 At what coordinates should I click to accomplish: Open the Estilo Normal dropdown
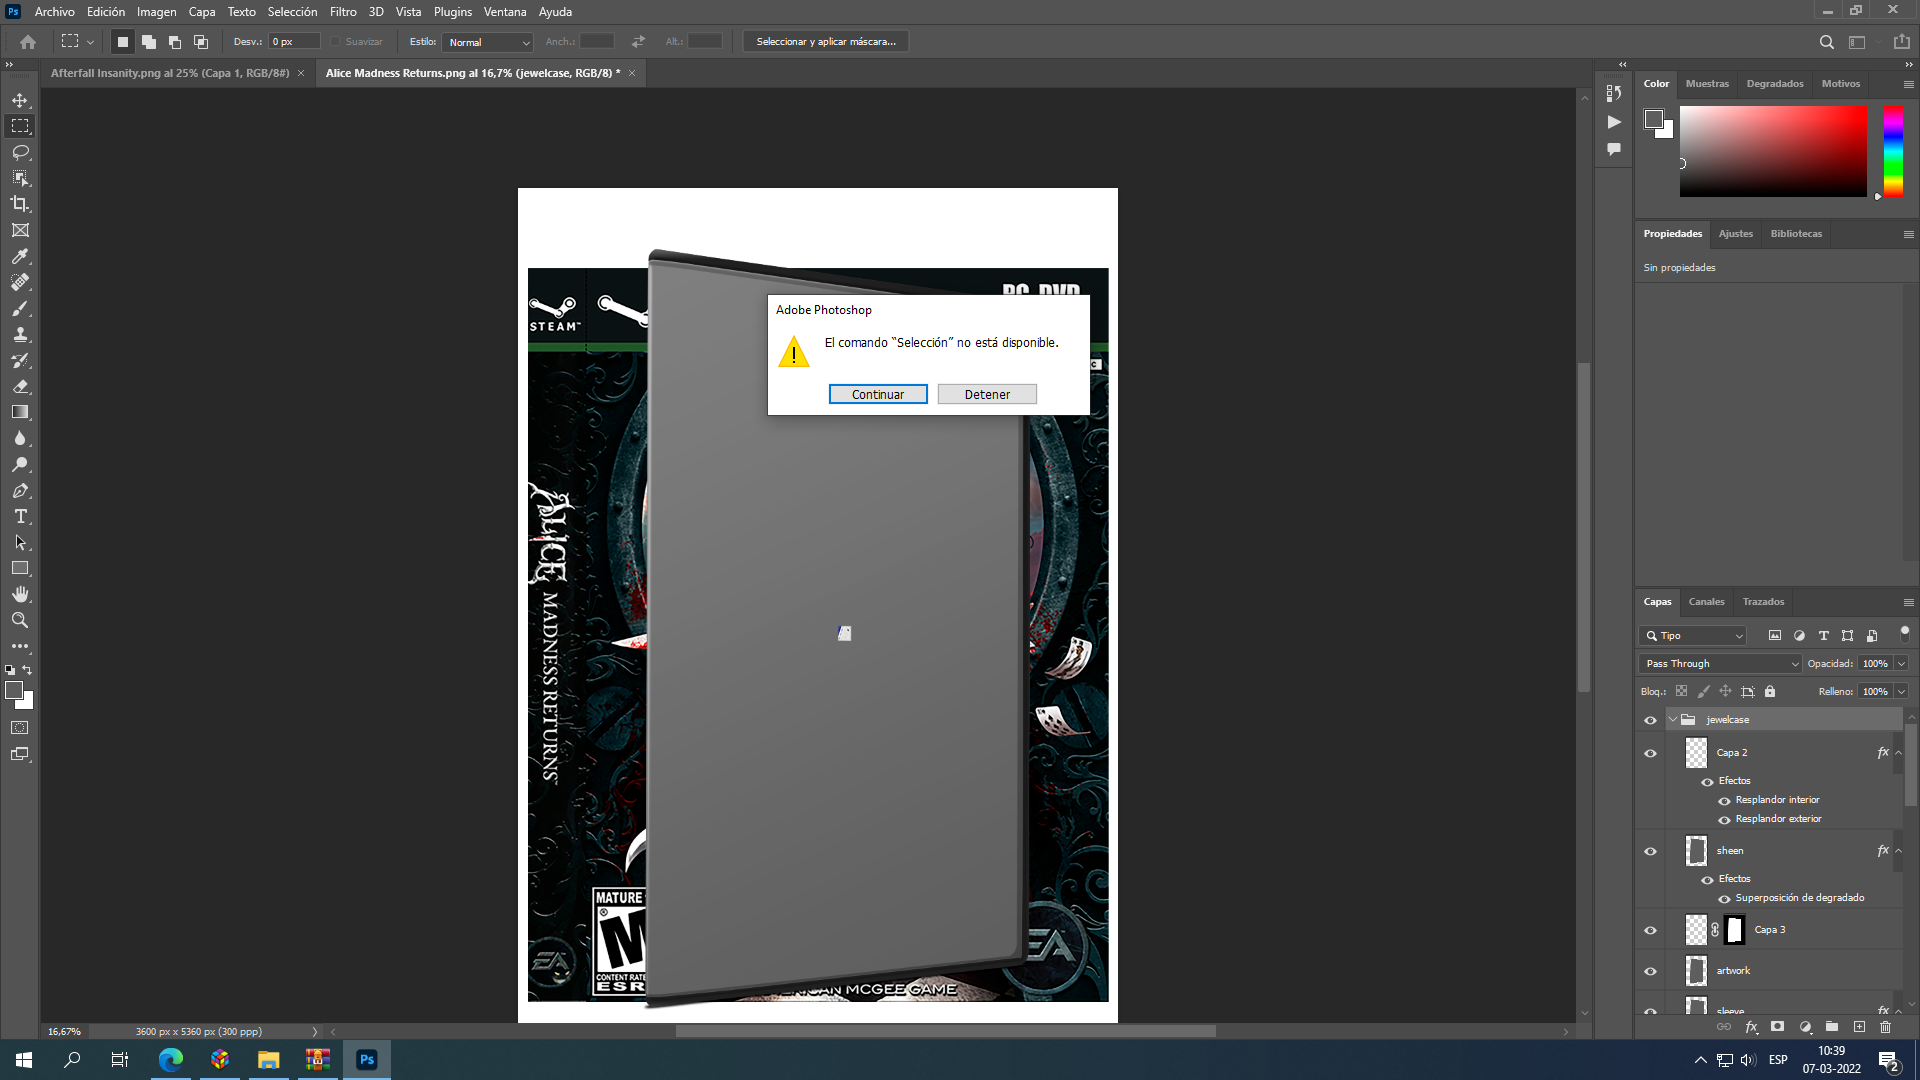pos(487,42)
